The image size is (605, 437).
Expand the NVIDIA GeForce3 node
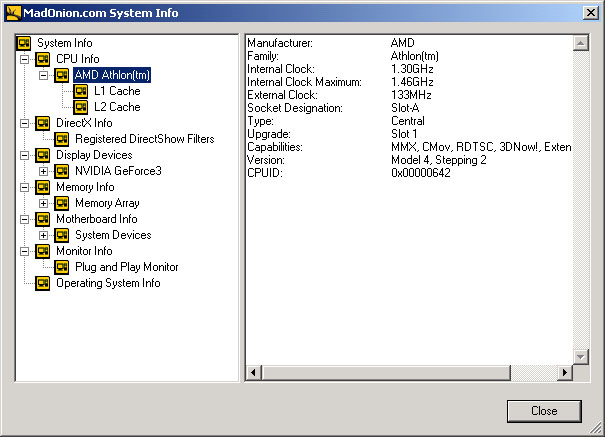pyautogui.click(x=44, y=171)
